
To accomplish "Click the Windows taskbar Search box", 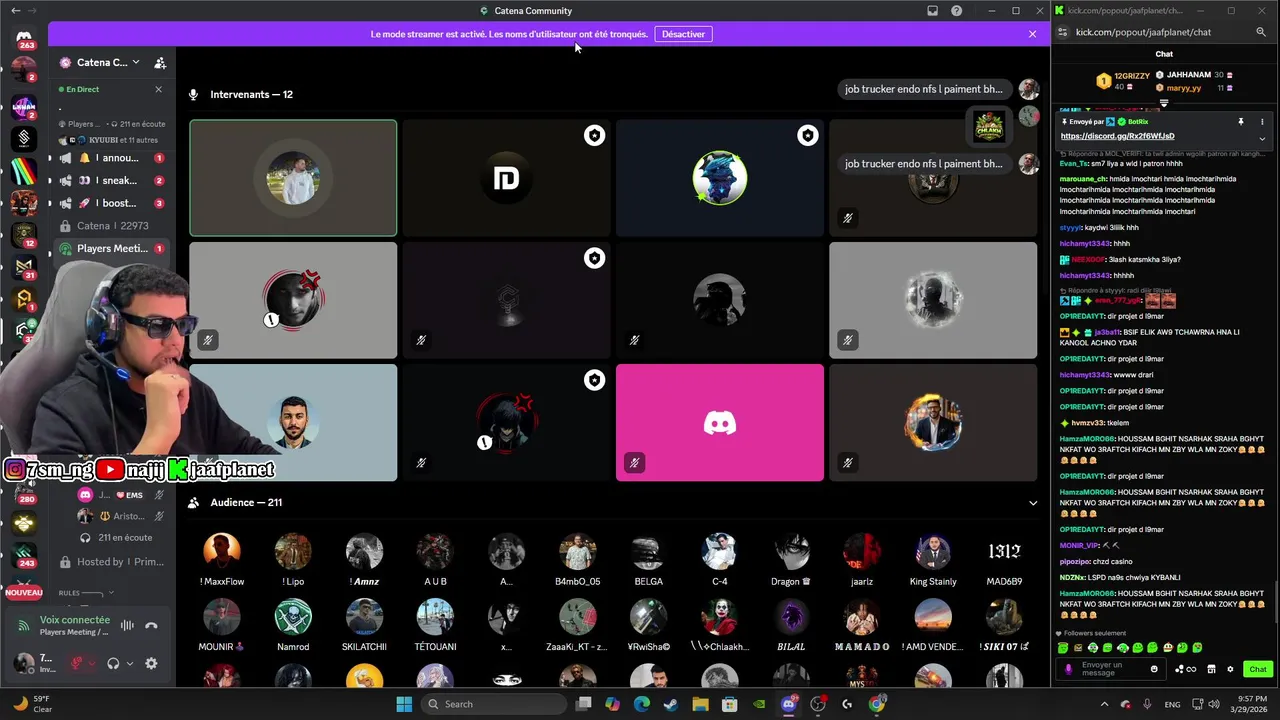I will pyautogui.click(x=492, y=704).
